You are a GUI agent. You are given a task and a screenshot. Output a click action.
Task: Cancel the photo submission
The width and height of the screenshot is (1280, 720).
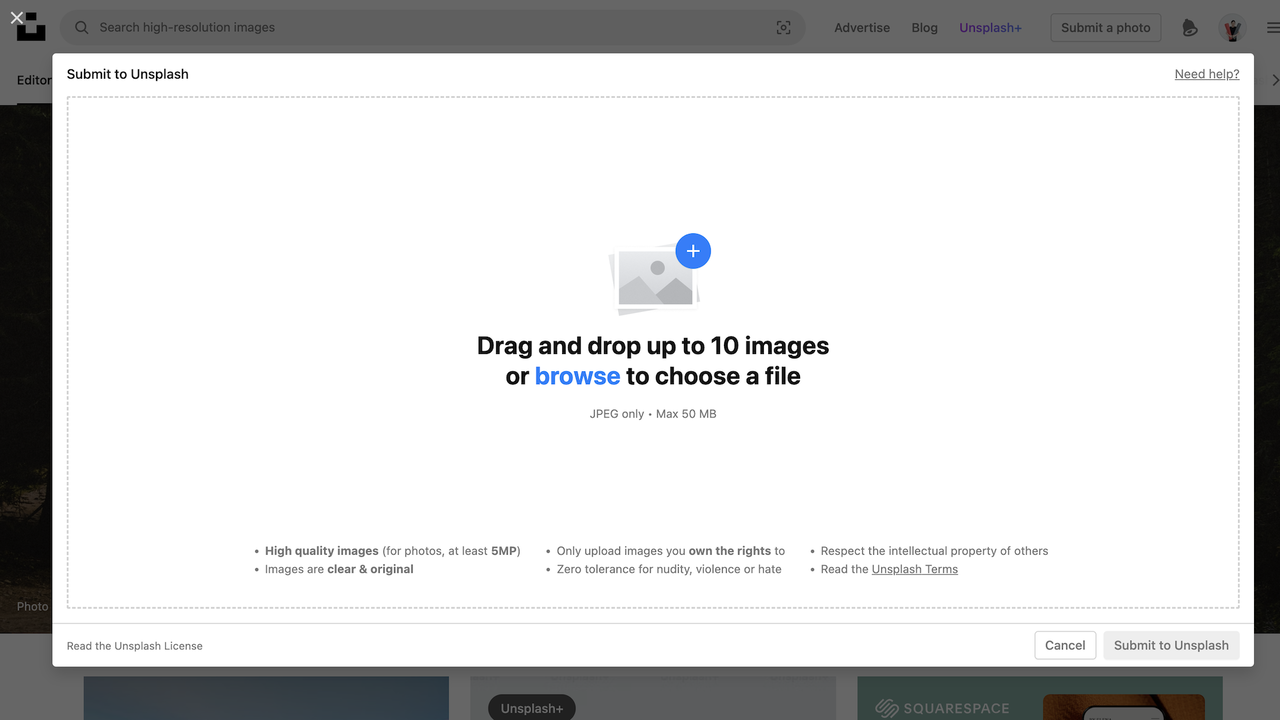coord(1065,645)
